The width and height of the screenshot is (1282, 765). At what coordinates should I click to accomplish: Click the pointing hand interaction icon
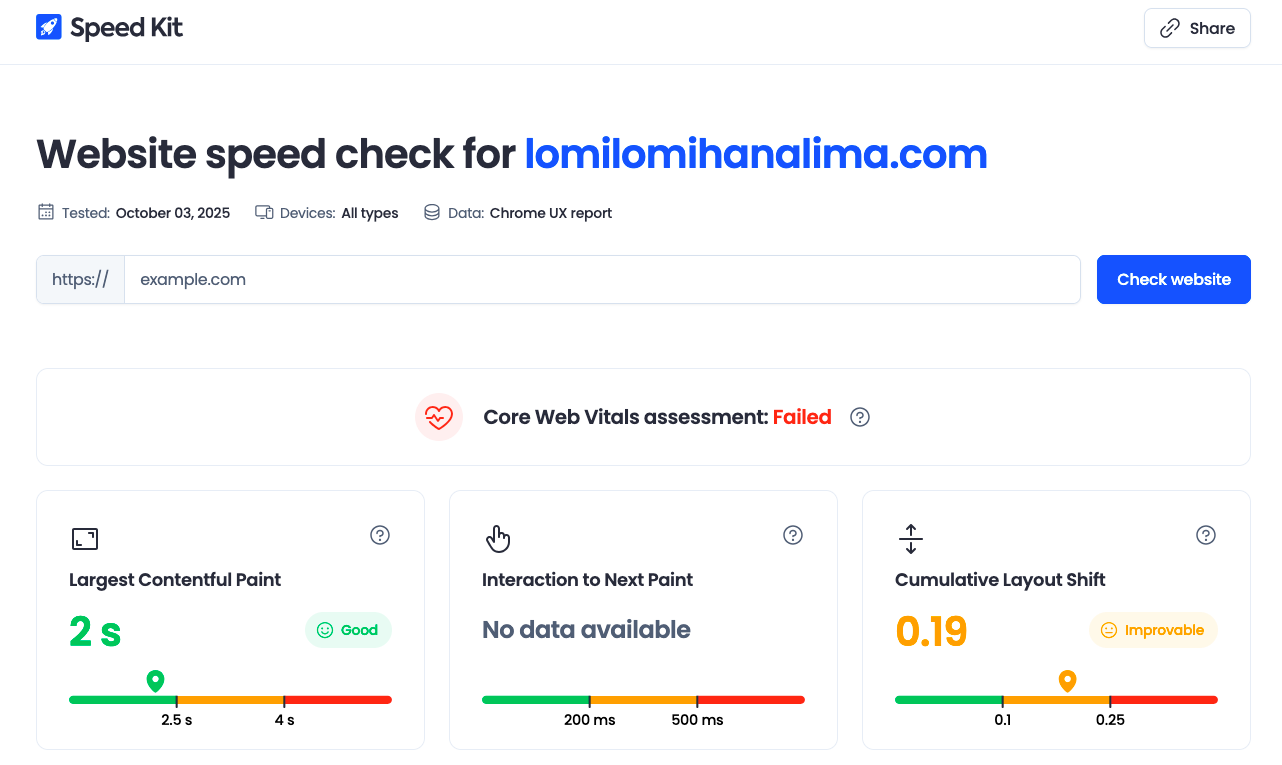pos(498,539)
